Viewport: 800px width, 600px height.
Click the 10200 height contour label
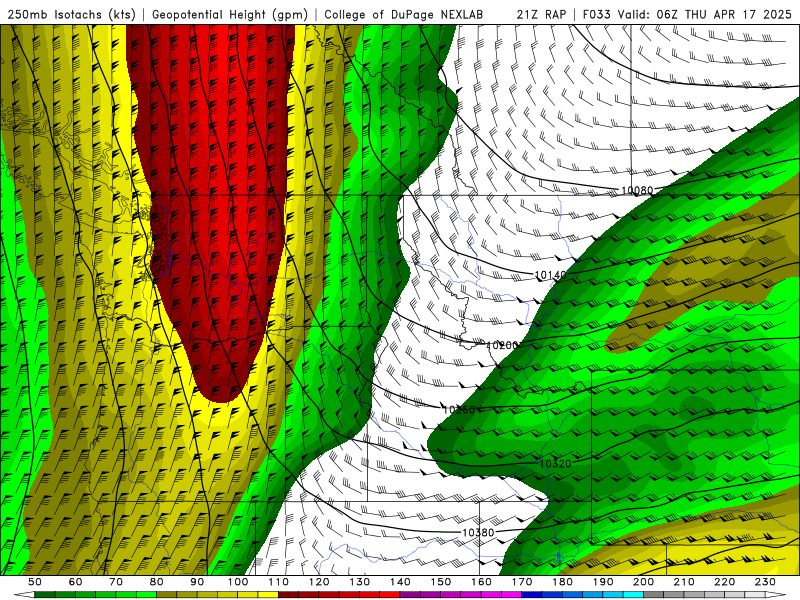click(x=502, y=345)
